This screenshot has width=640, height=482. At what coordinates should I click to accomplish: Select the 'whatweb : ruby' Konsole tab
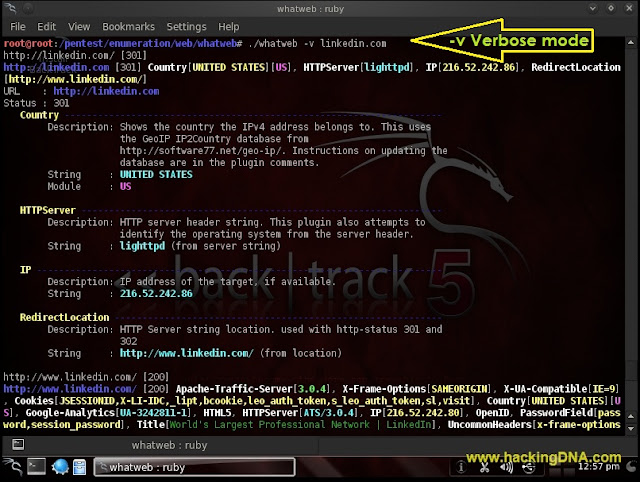169,445
